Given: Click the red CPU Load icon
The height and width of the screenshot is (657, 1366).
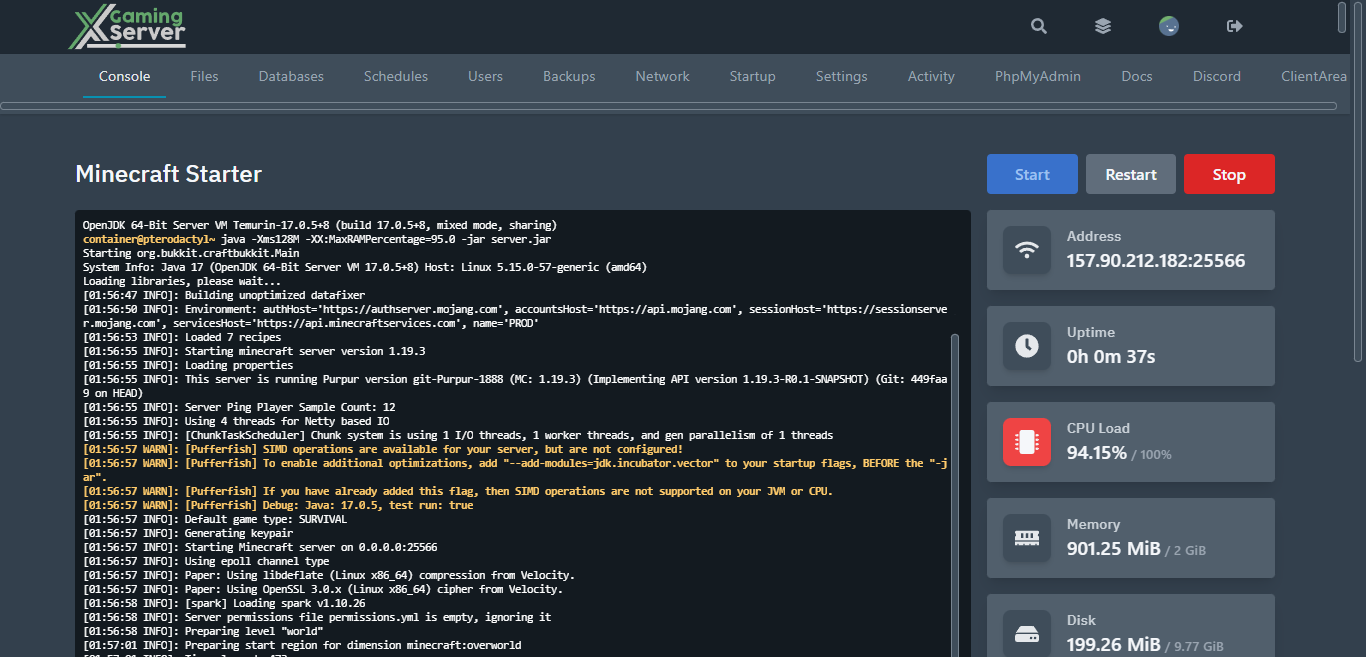Looking at the screenshot, I should click(x=1026, y=442).
